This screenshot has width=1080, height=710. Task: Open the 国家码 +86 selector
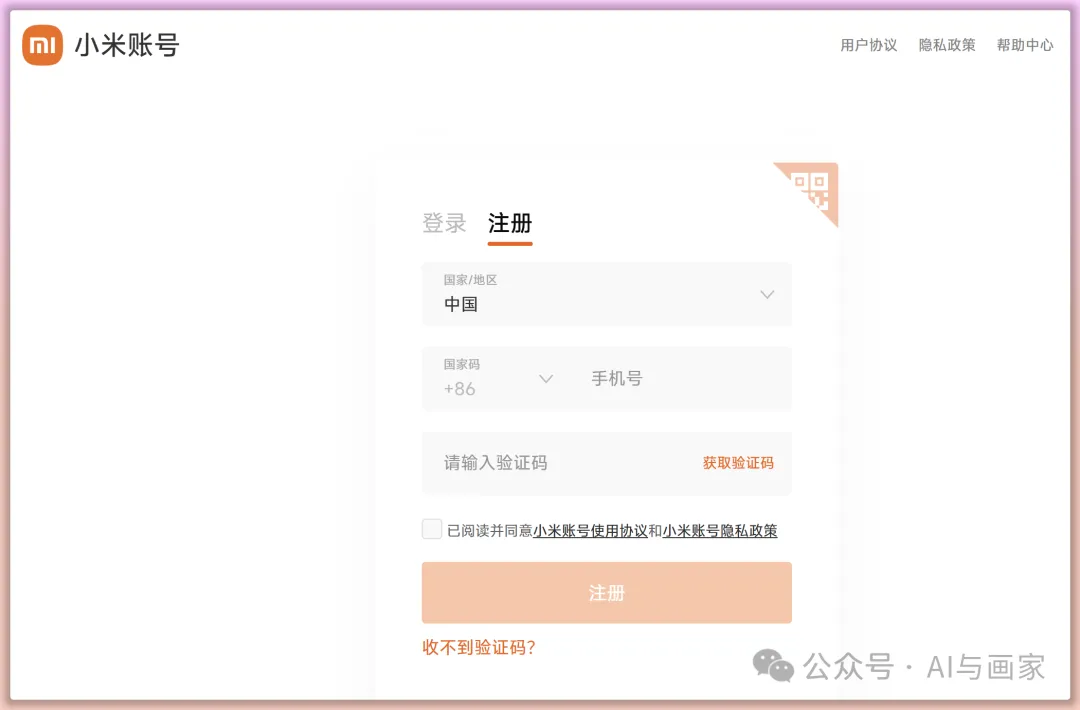499,378
